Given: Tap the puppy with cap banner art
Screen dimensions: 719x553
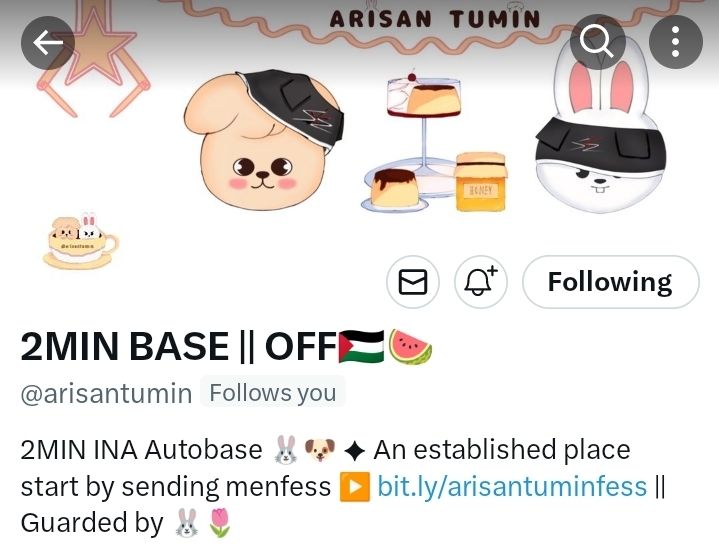Looking at the screenshot, I should [x=264, y=139].
